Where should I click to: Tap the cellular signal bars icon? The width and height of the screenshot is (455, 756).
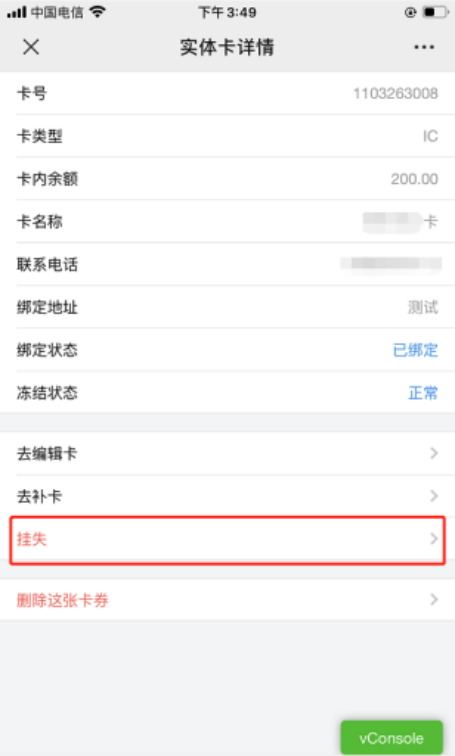click(x=16, y=13)
